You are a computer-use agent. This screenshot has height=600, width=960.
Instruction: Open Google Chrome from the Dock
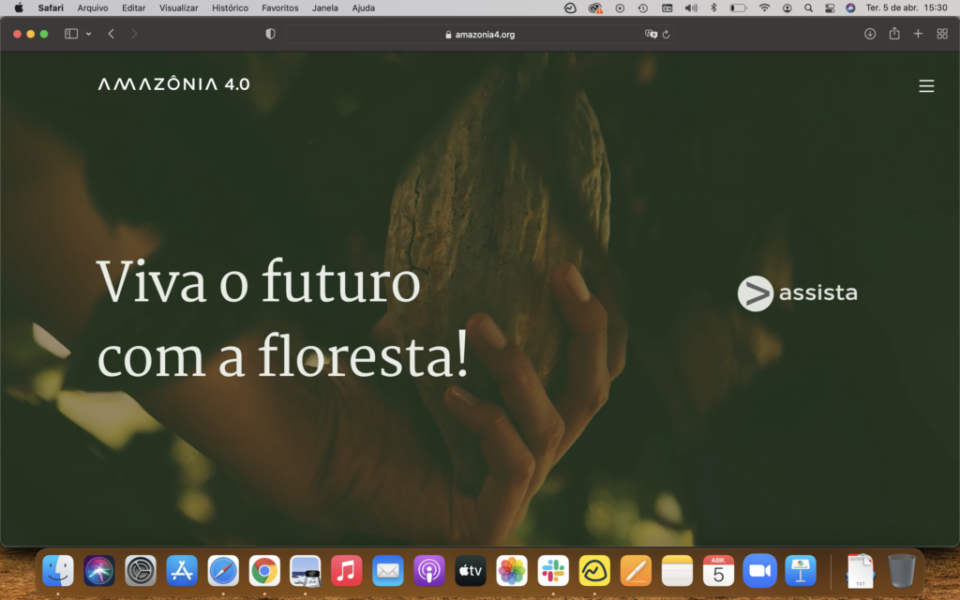click(x=264, y=571)
